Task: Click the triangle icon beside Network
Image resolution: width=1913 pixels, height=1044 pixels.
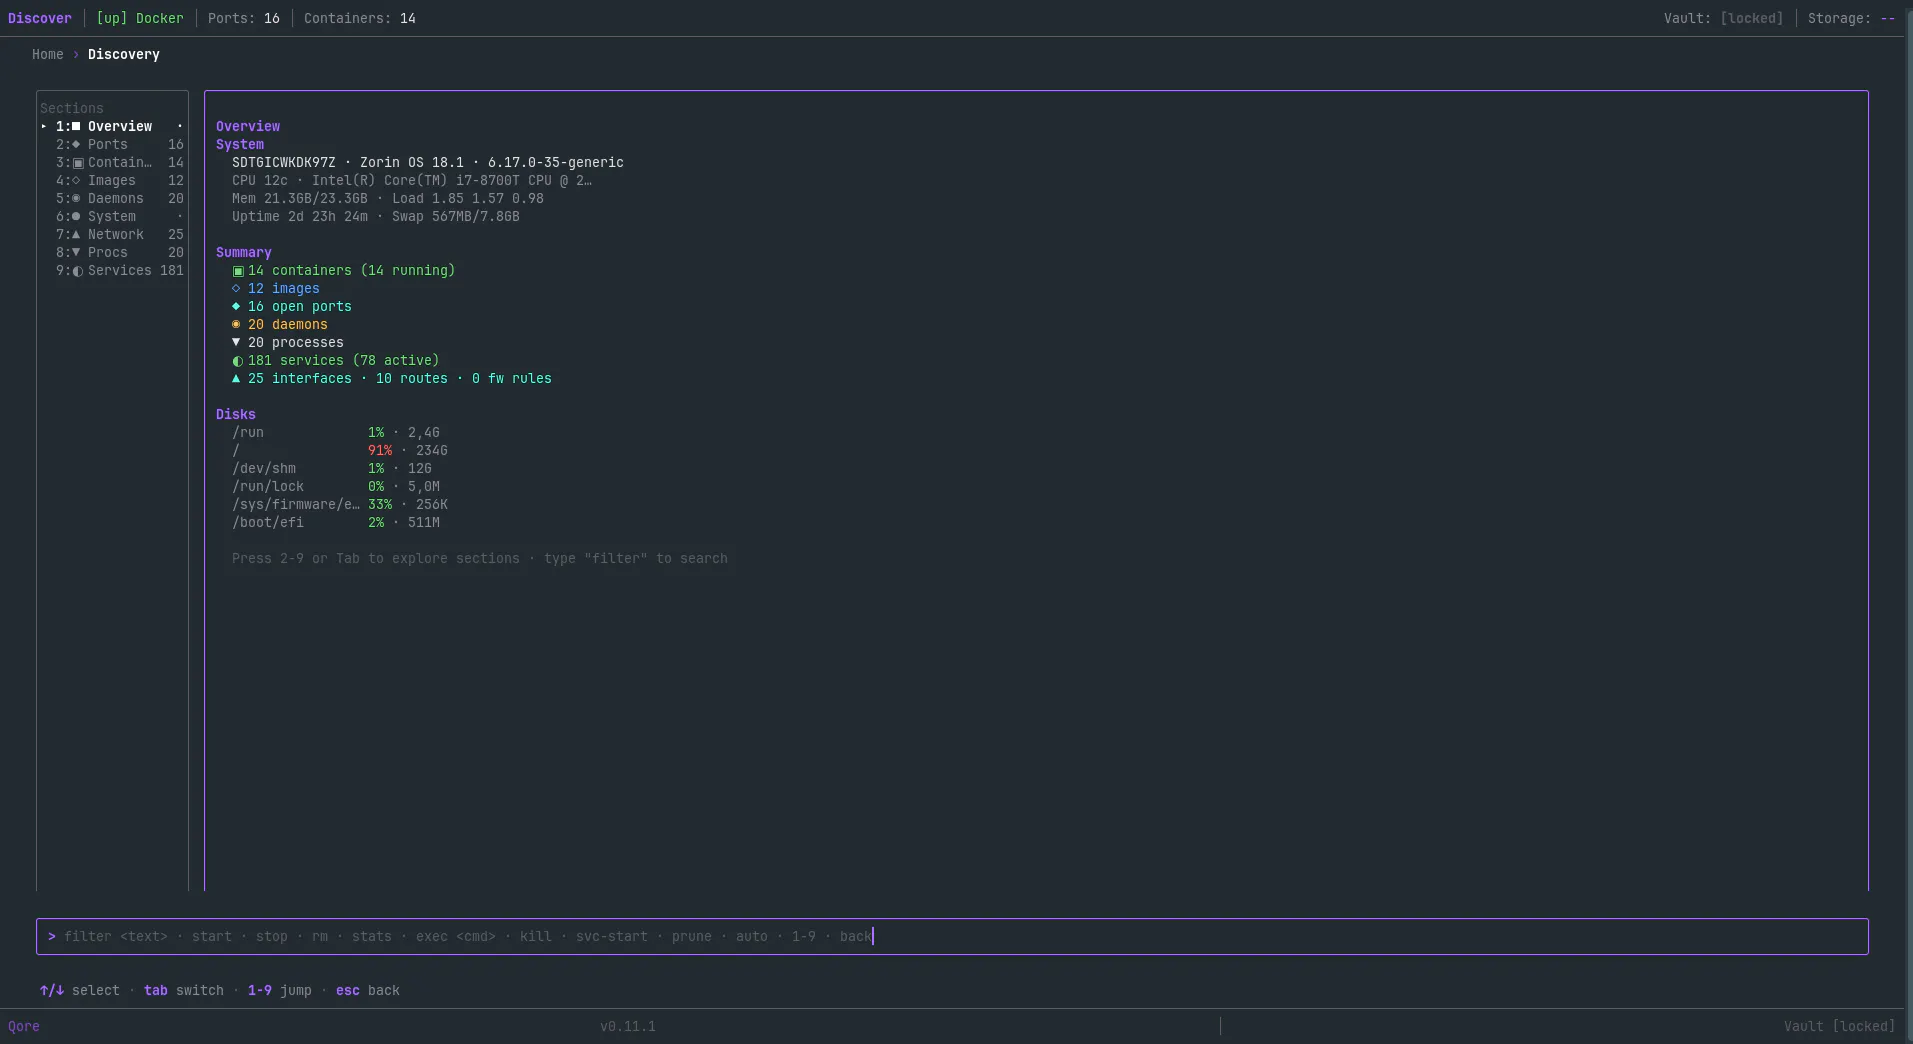Action: pos(76,234)
